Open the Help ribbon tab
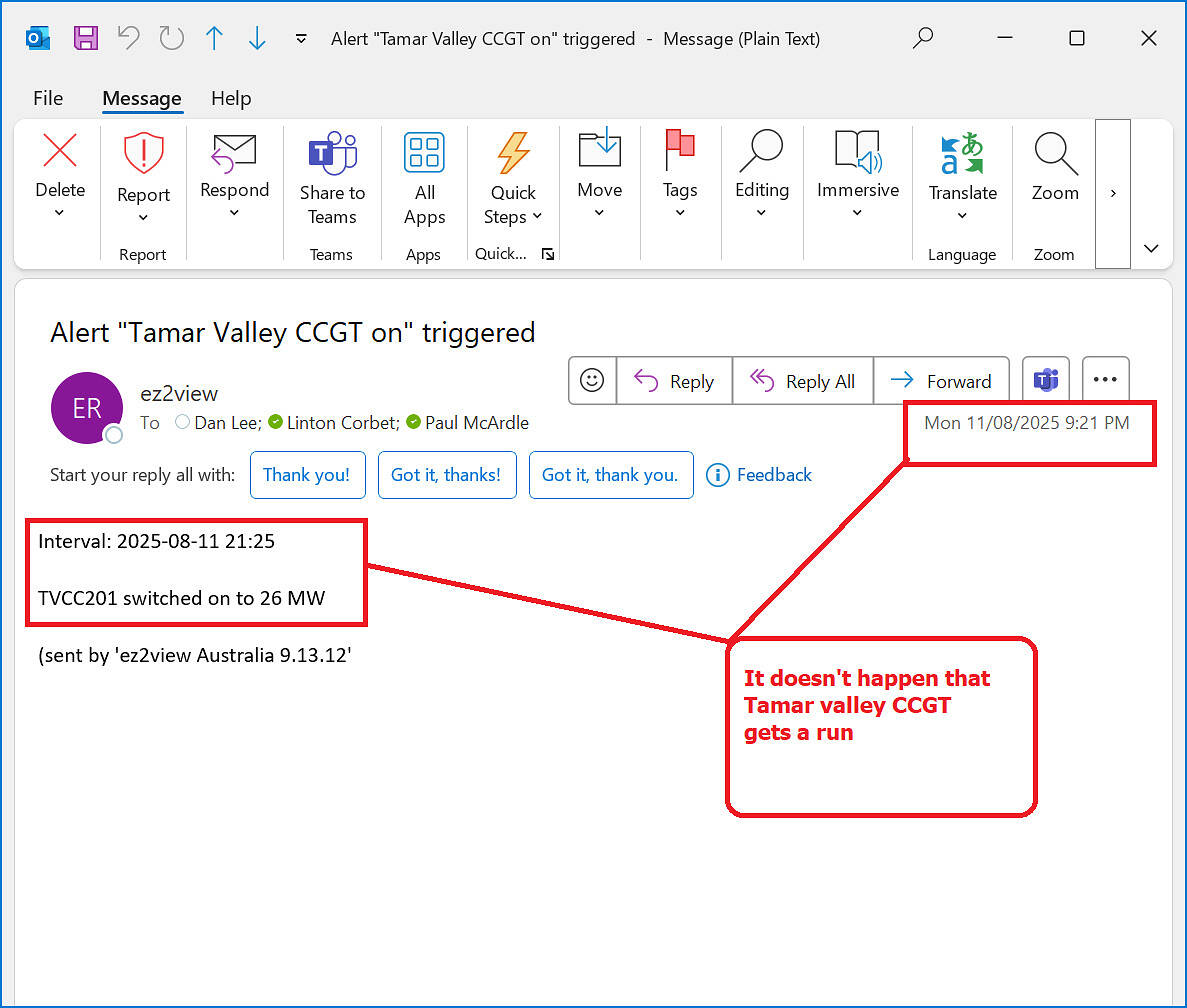 click(231, 98)
